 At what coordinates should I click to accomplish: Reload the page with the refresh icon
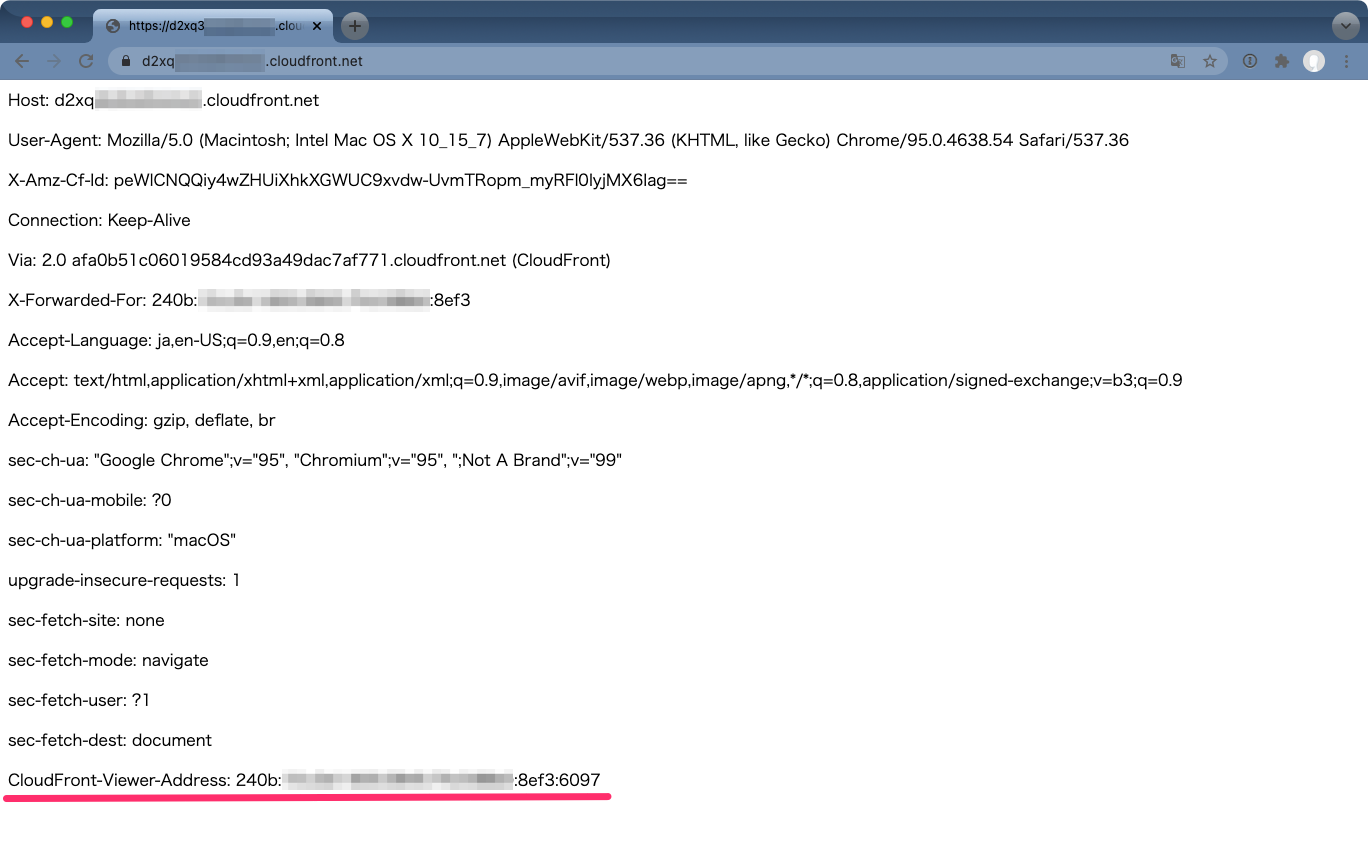(86, 60)
